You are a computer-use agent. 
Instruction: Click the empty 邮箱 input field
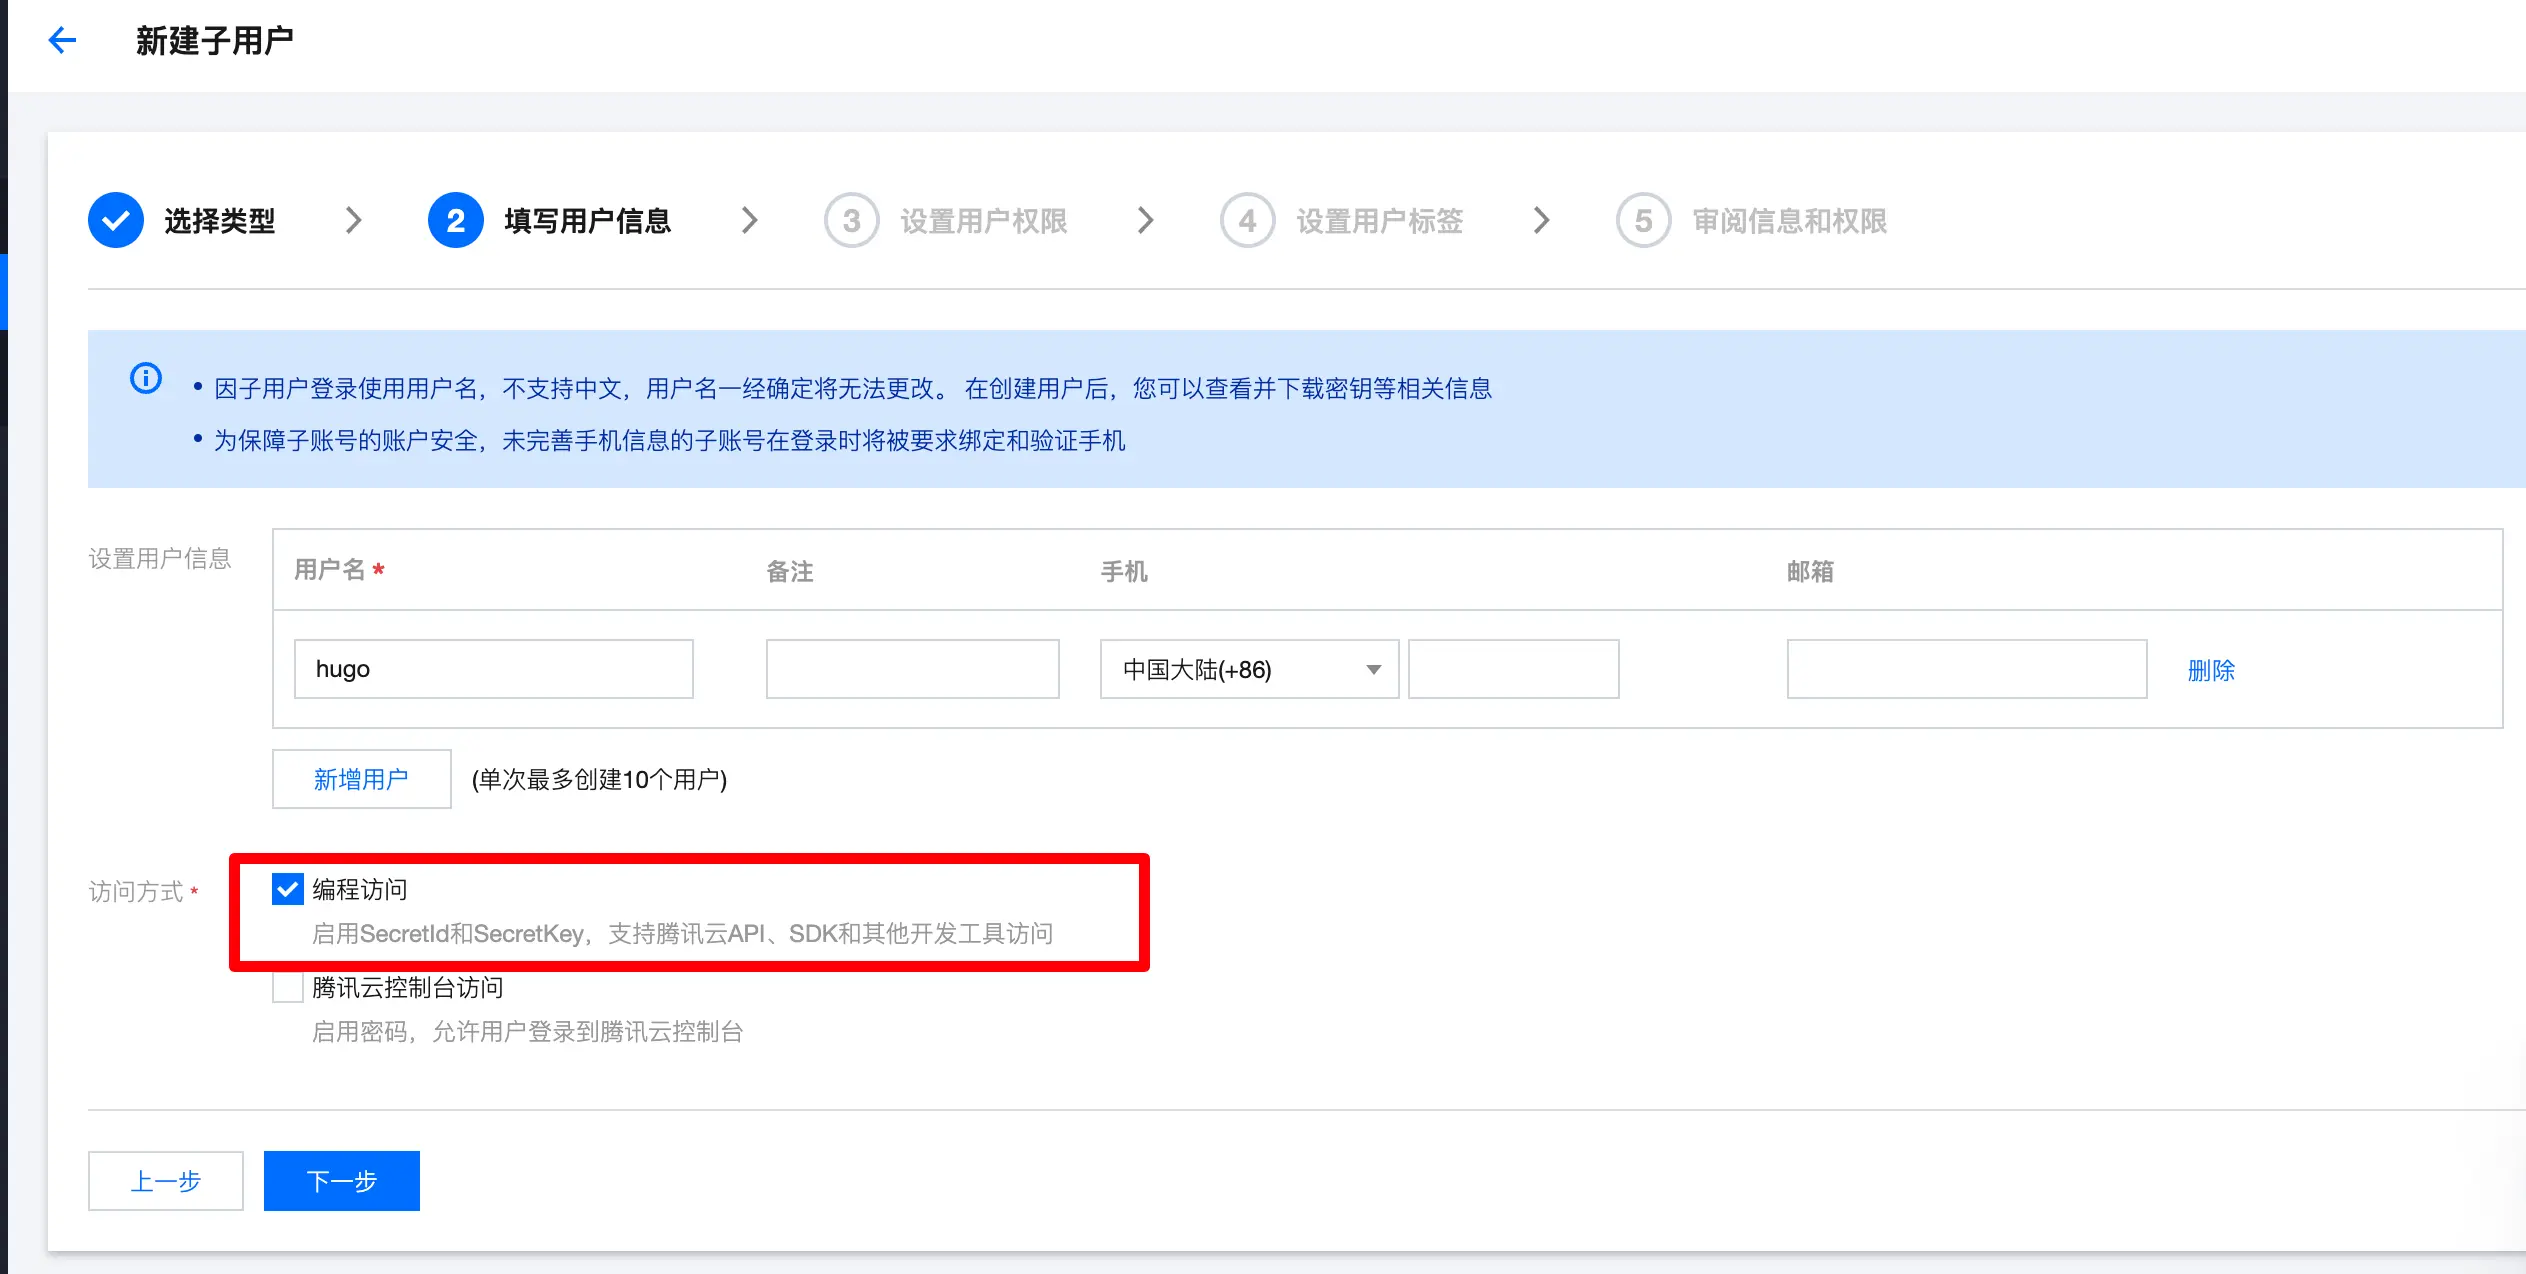(1966, 669)
